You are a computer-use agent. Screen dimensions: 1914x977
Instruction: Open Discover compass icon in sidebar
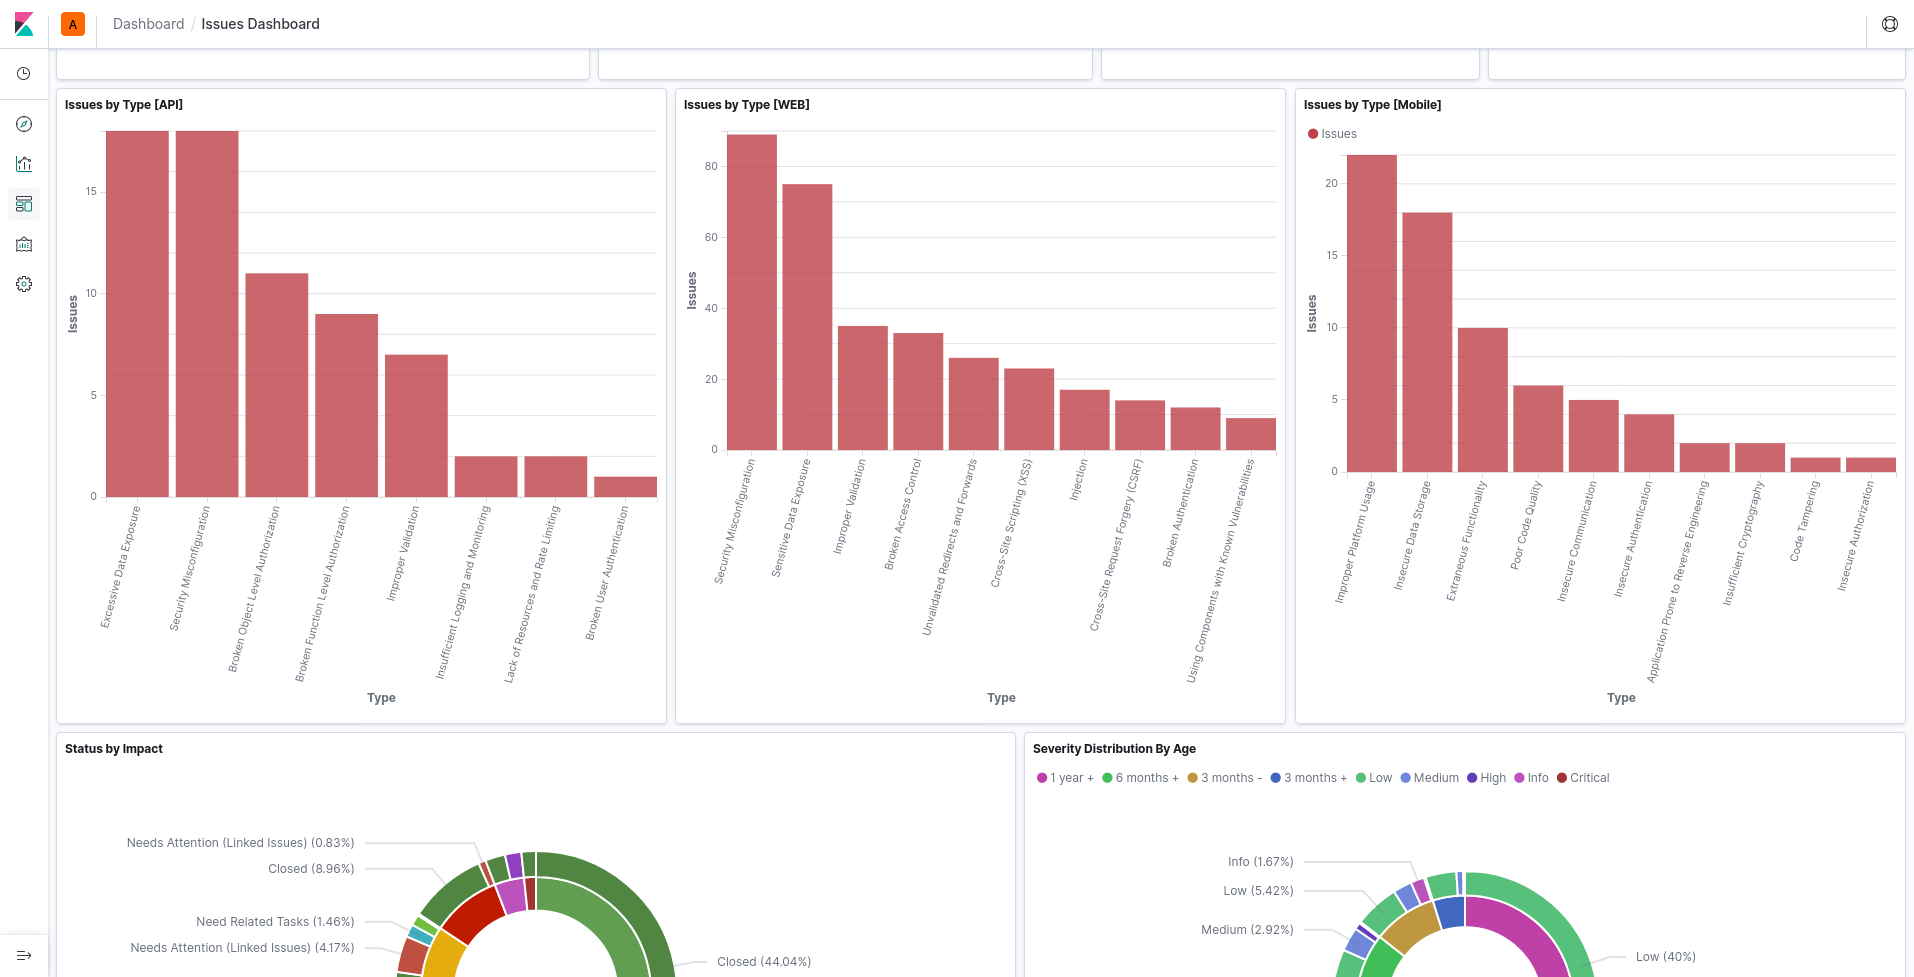24,124
